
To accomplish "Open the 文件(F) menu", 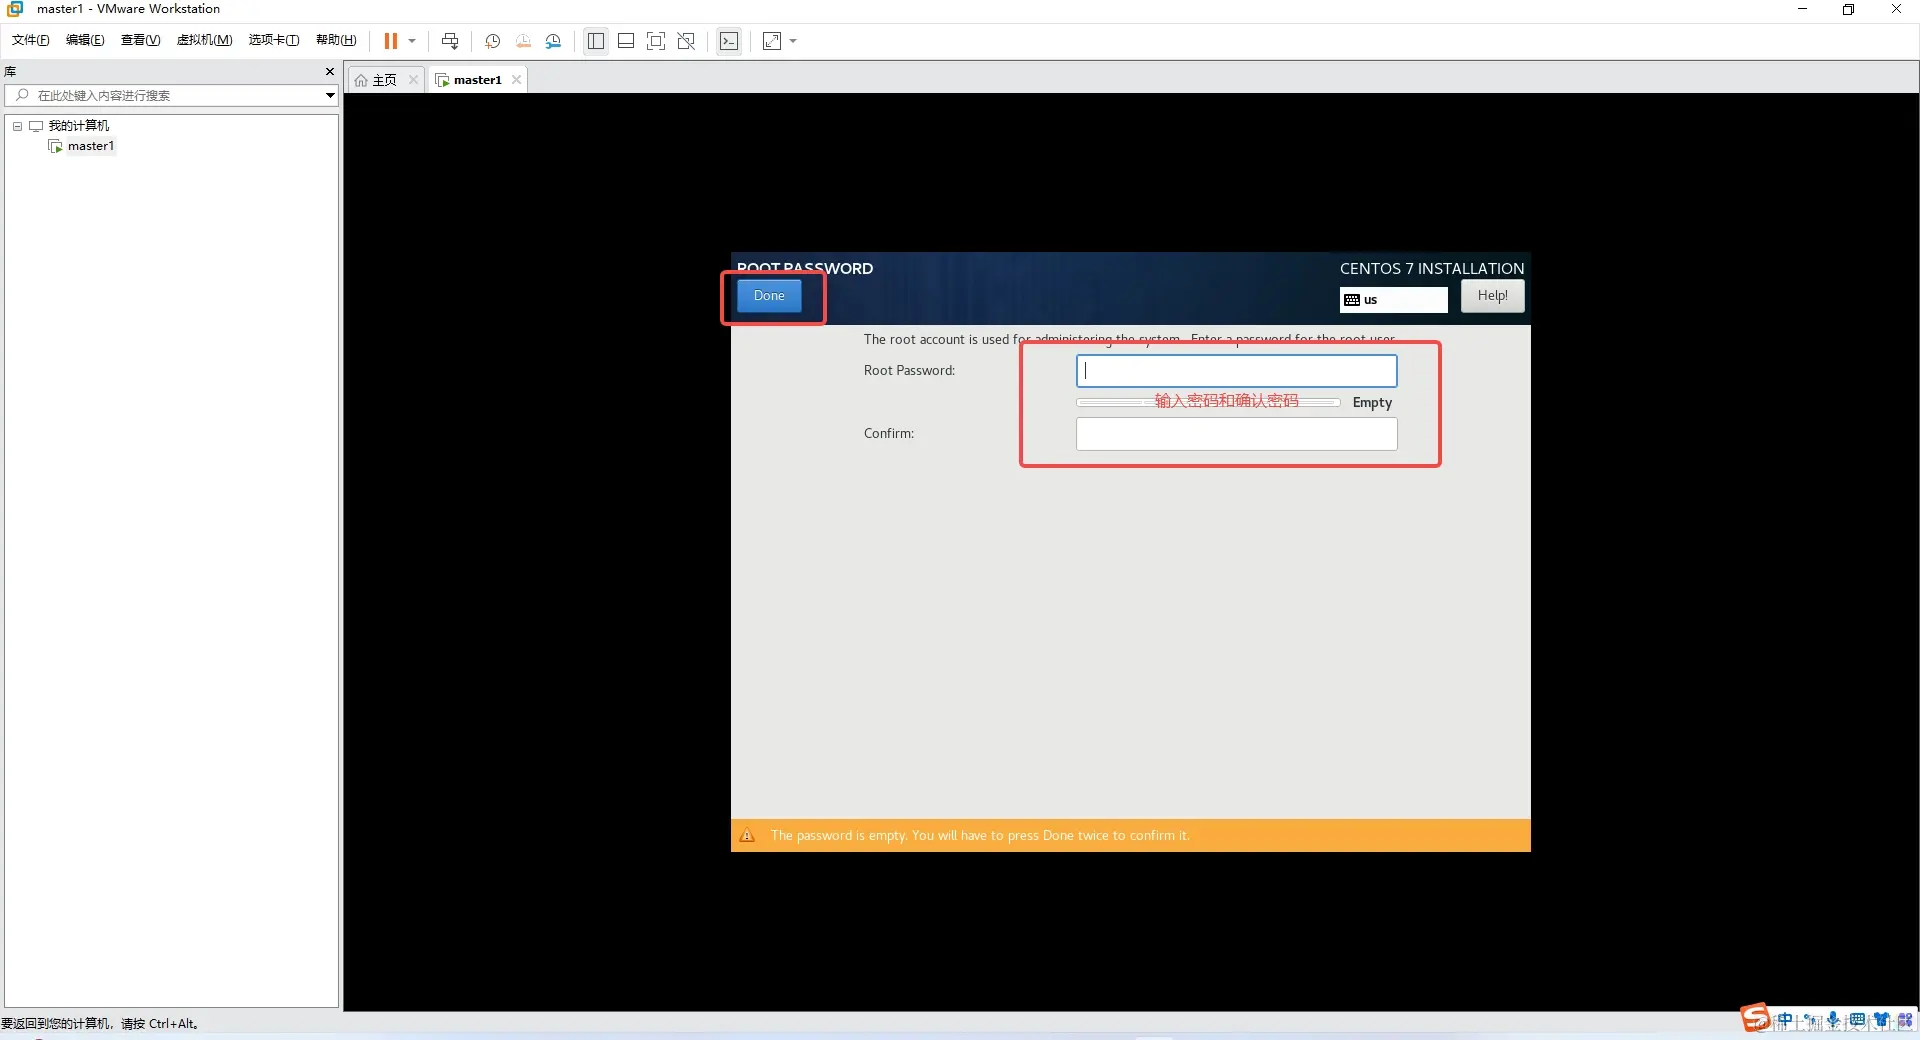I will click(x=30, y=40).
